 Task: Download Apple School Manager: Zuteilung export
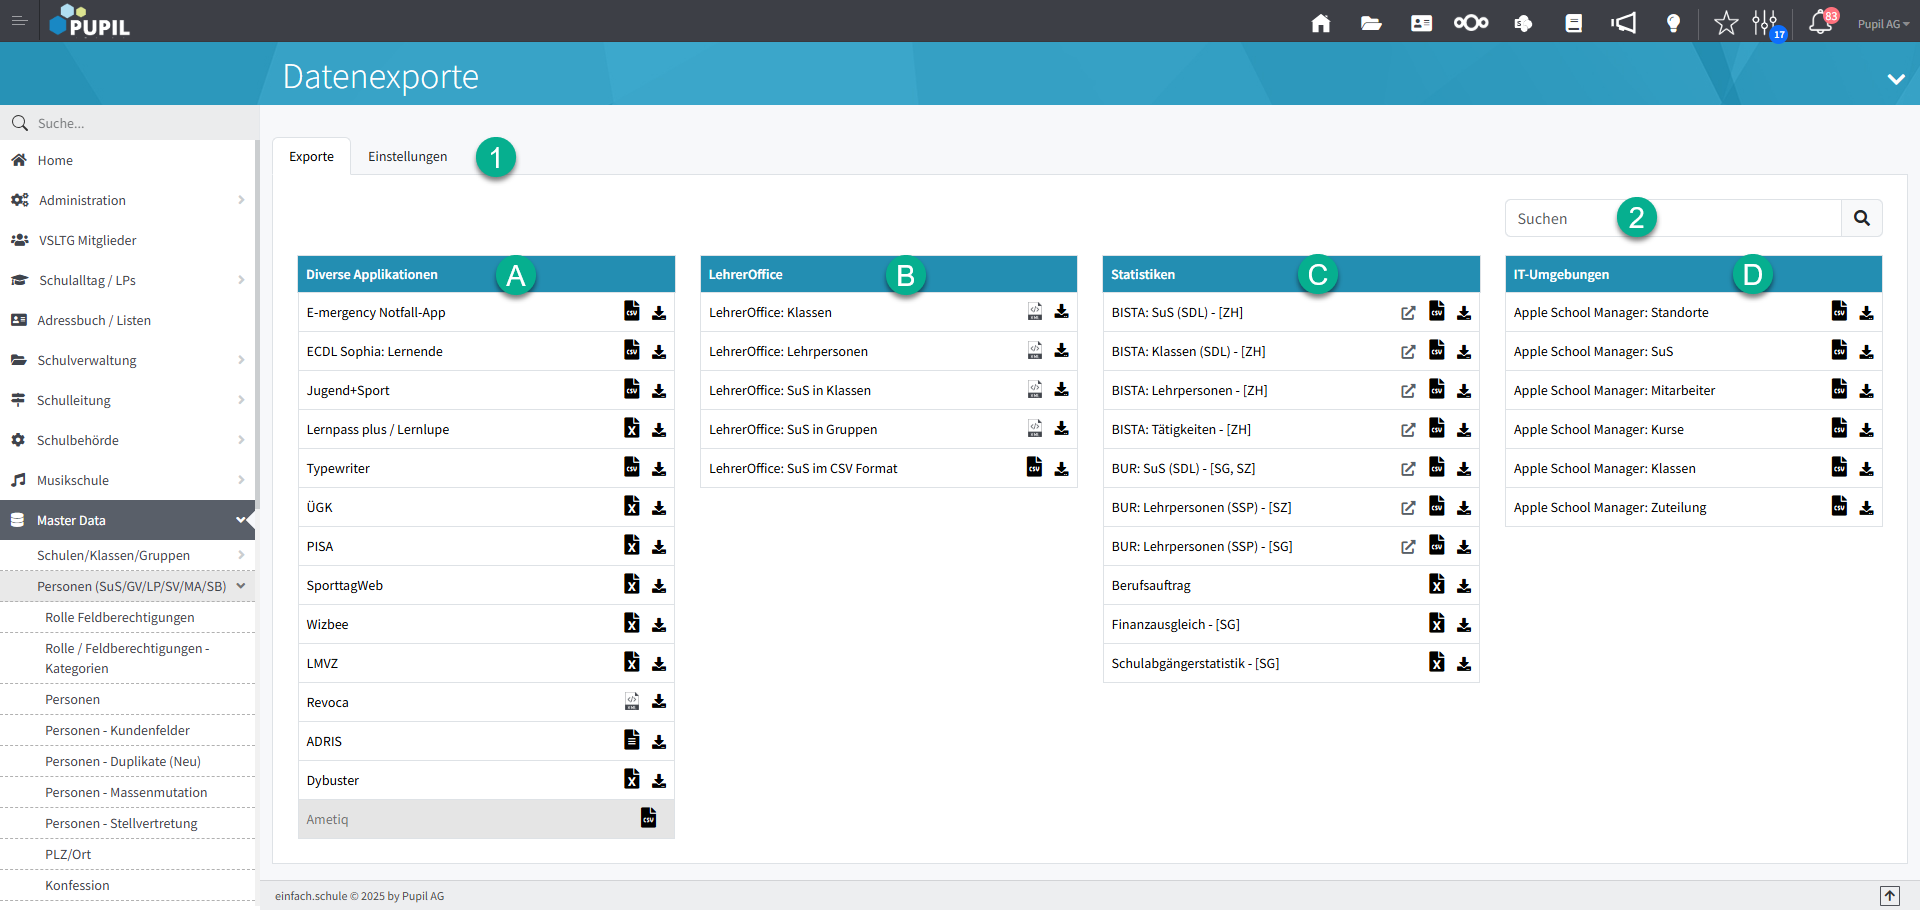tap(1867, 508)
